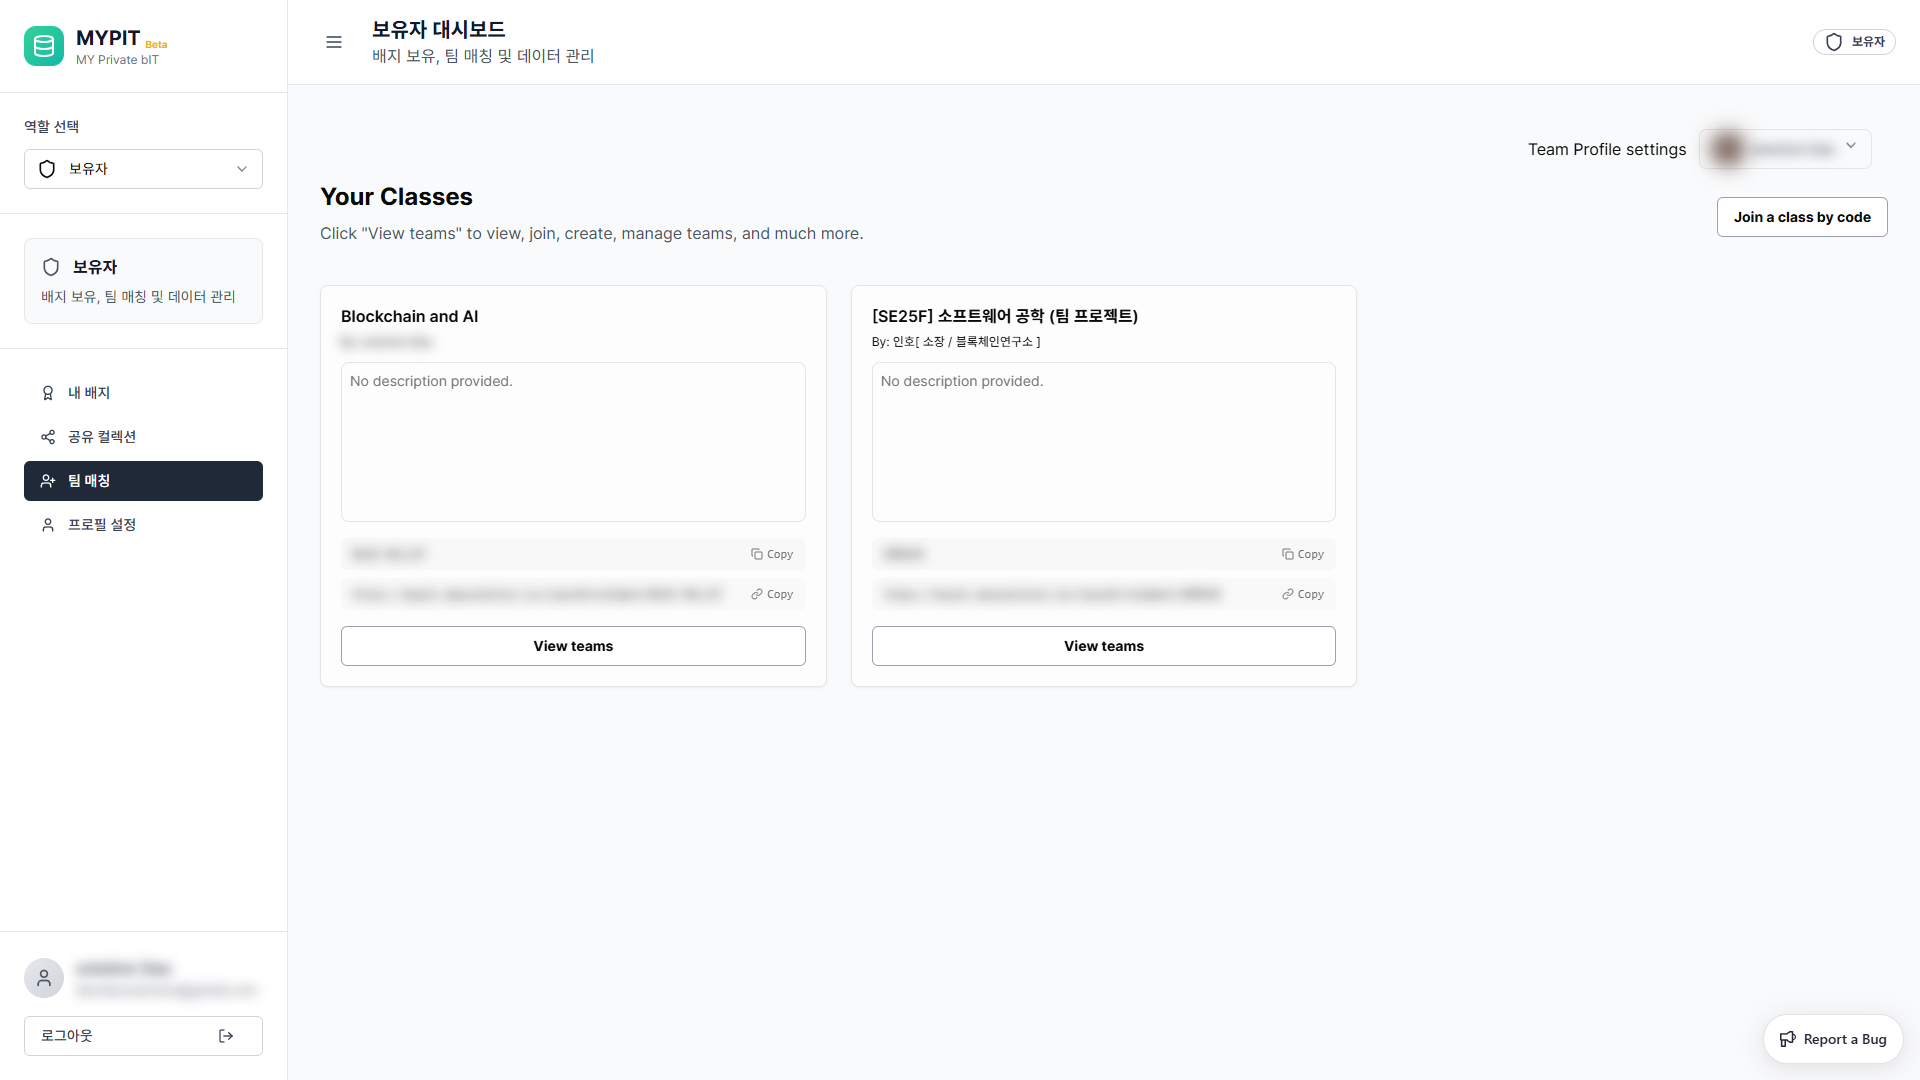Click the Report a Bug icon
The width and height of the screenshot is (1920, 1080).
coord(1789,1038)
